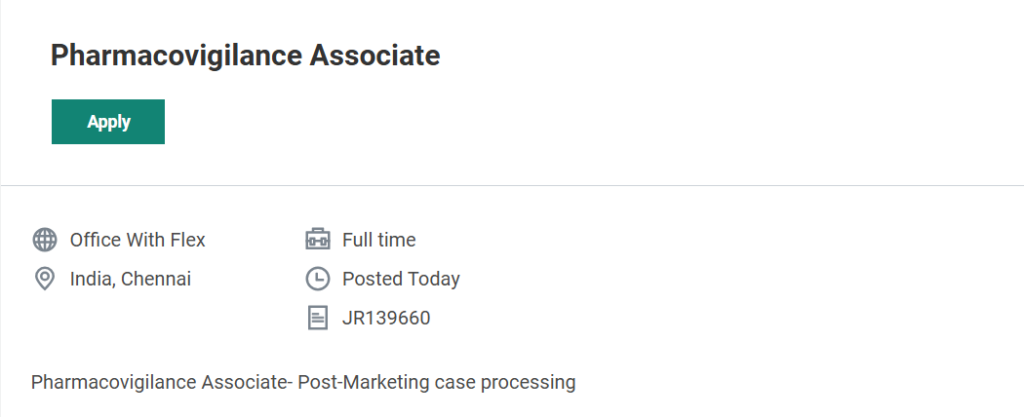Click the globe icon beside Office With Flex

[44, 240]
